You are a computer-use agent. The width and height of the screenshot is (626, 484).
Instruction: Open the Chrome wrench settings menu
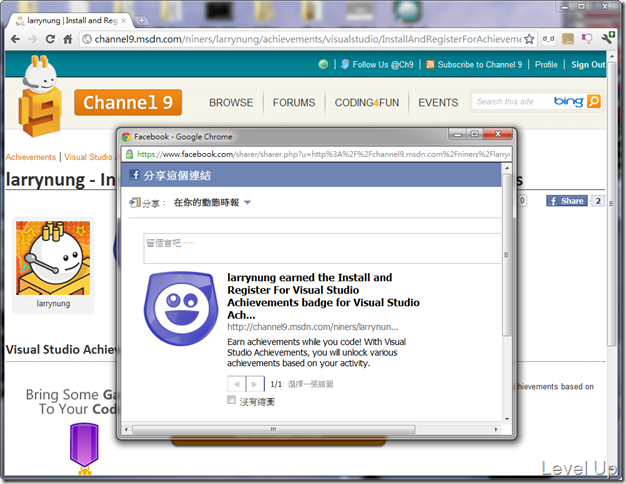point(607,38)
